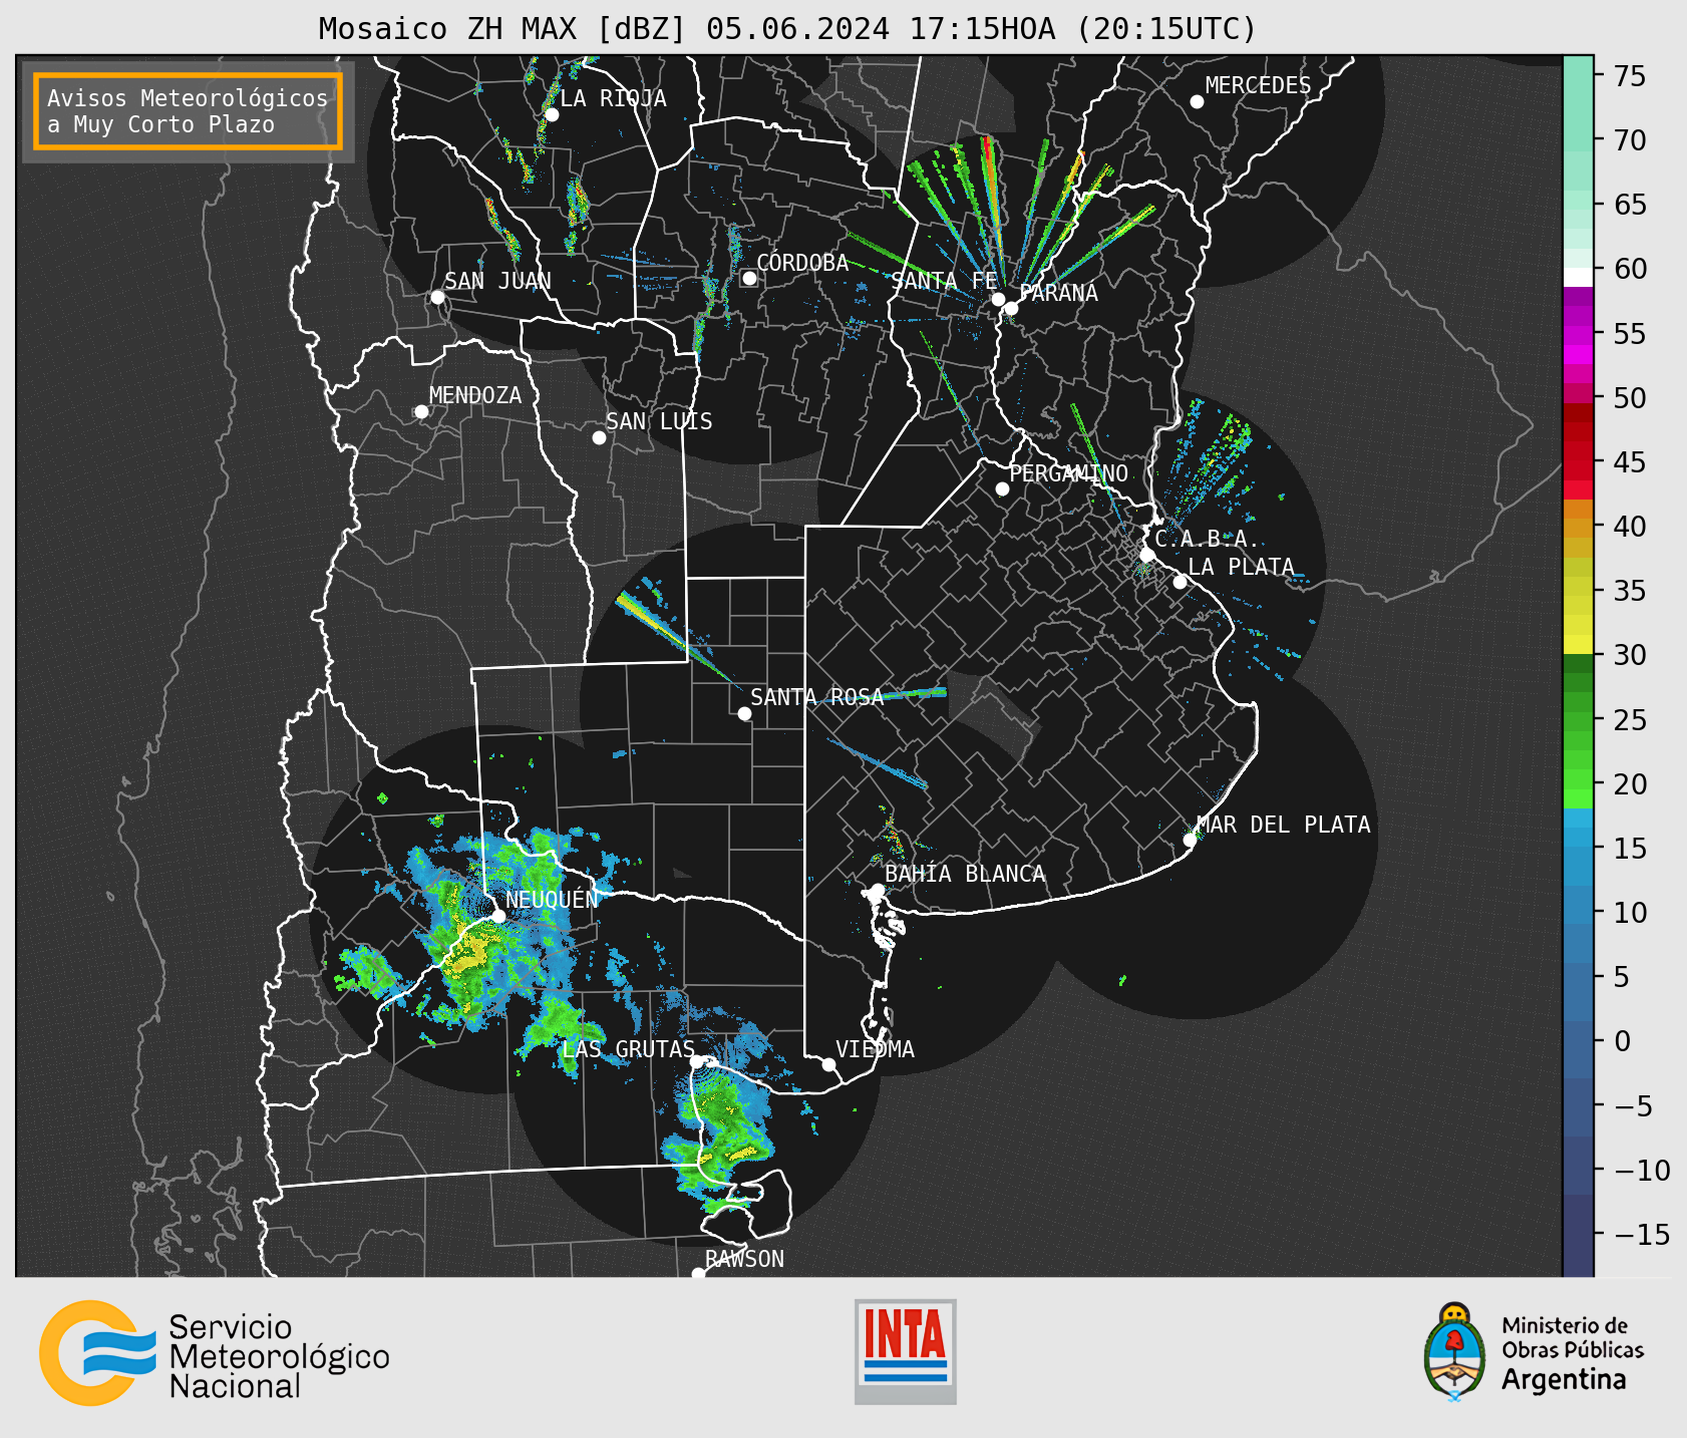Viewport: 1687px width, 1438px height.
Task: Click the BAHÍA BLANCA label text
Action: (965, 874)
